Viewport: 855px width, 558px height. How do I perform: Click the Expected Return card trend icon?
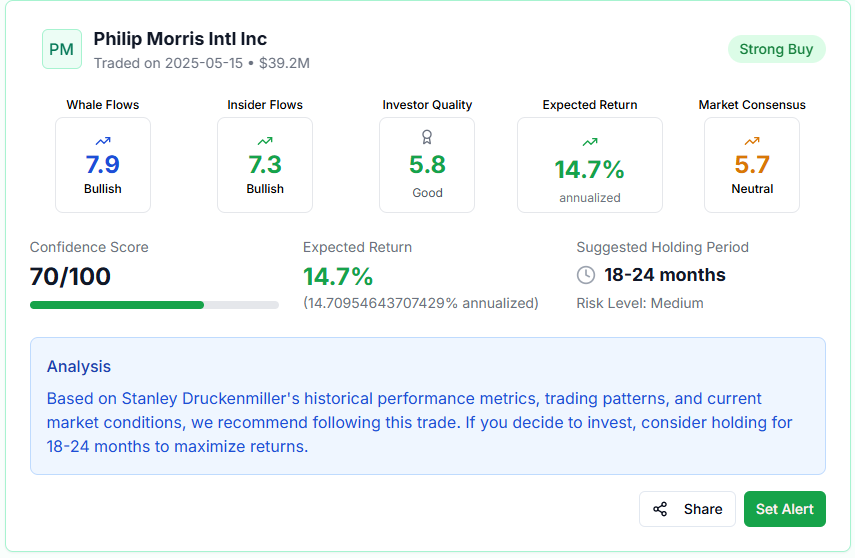[589, 142]
